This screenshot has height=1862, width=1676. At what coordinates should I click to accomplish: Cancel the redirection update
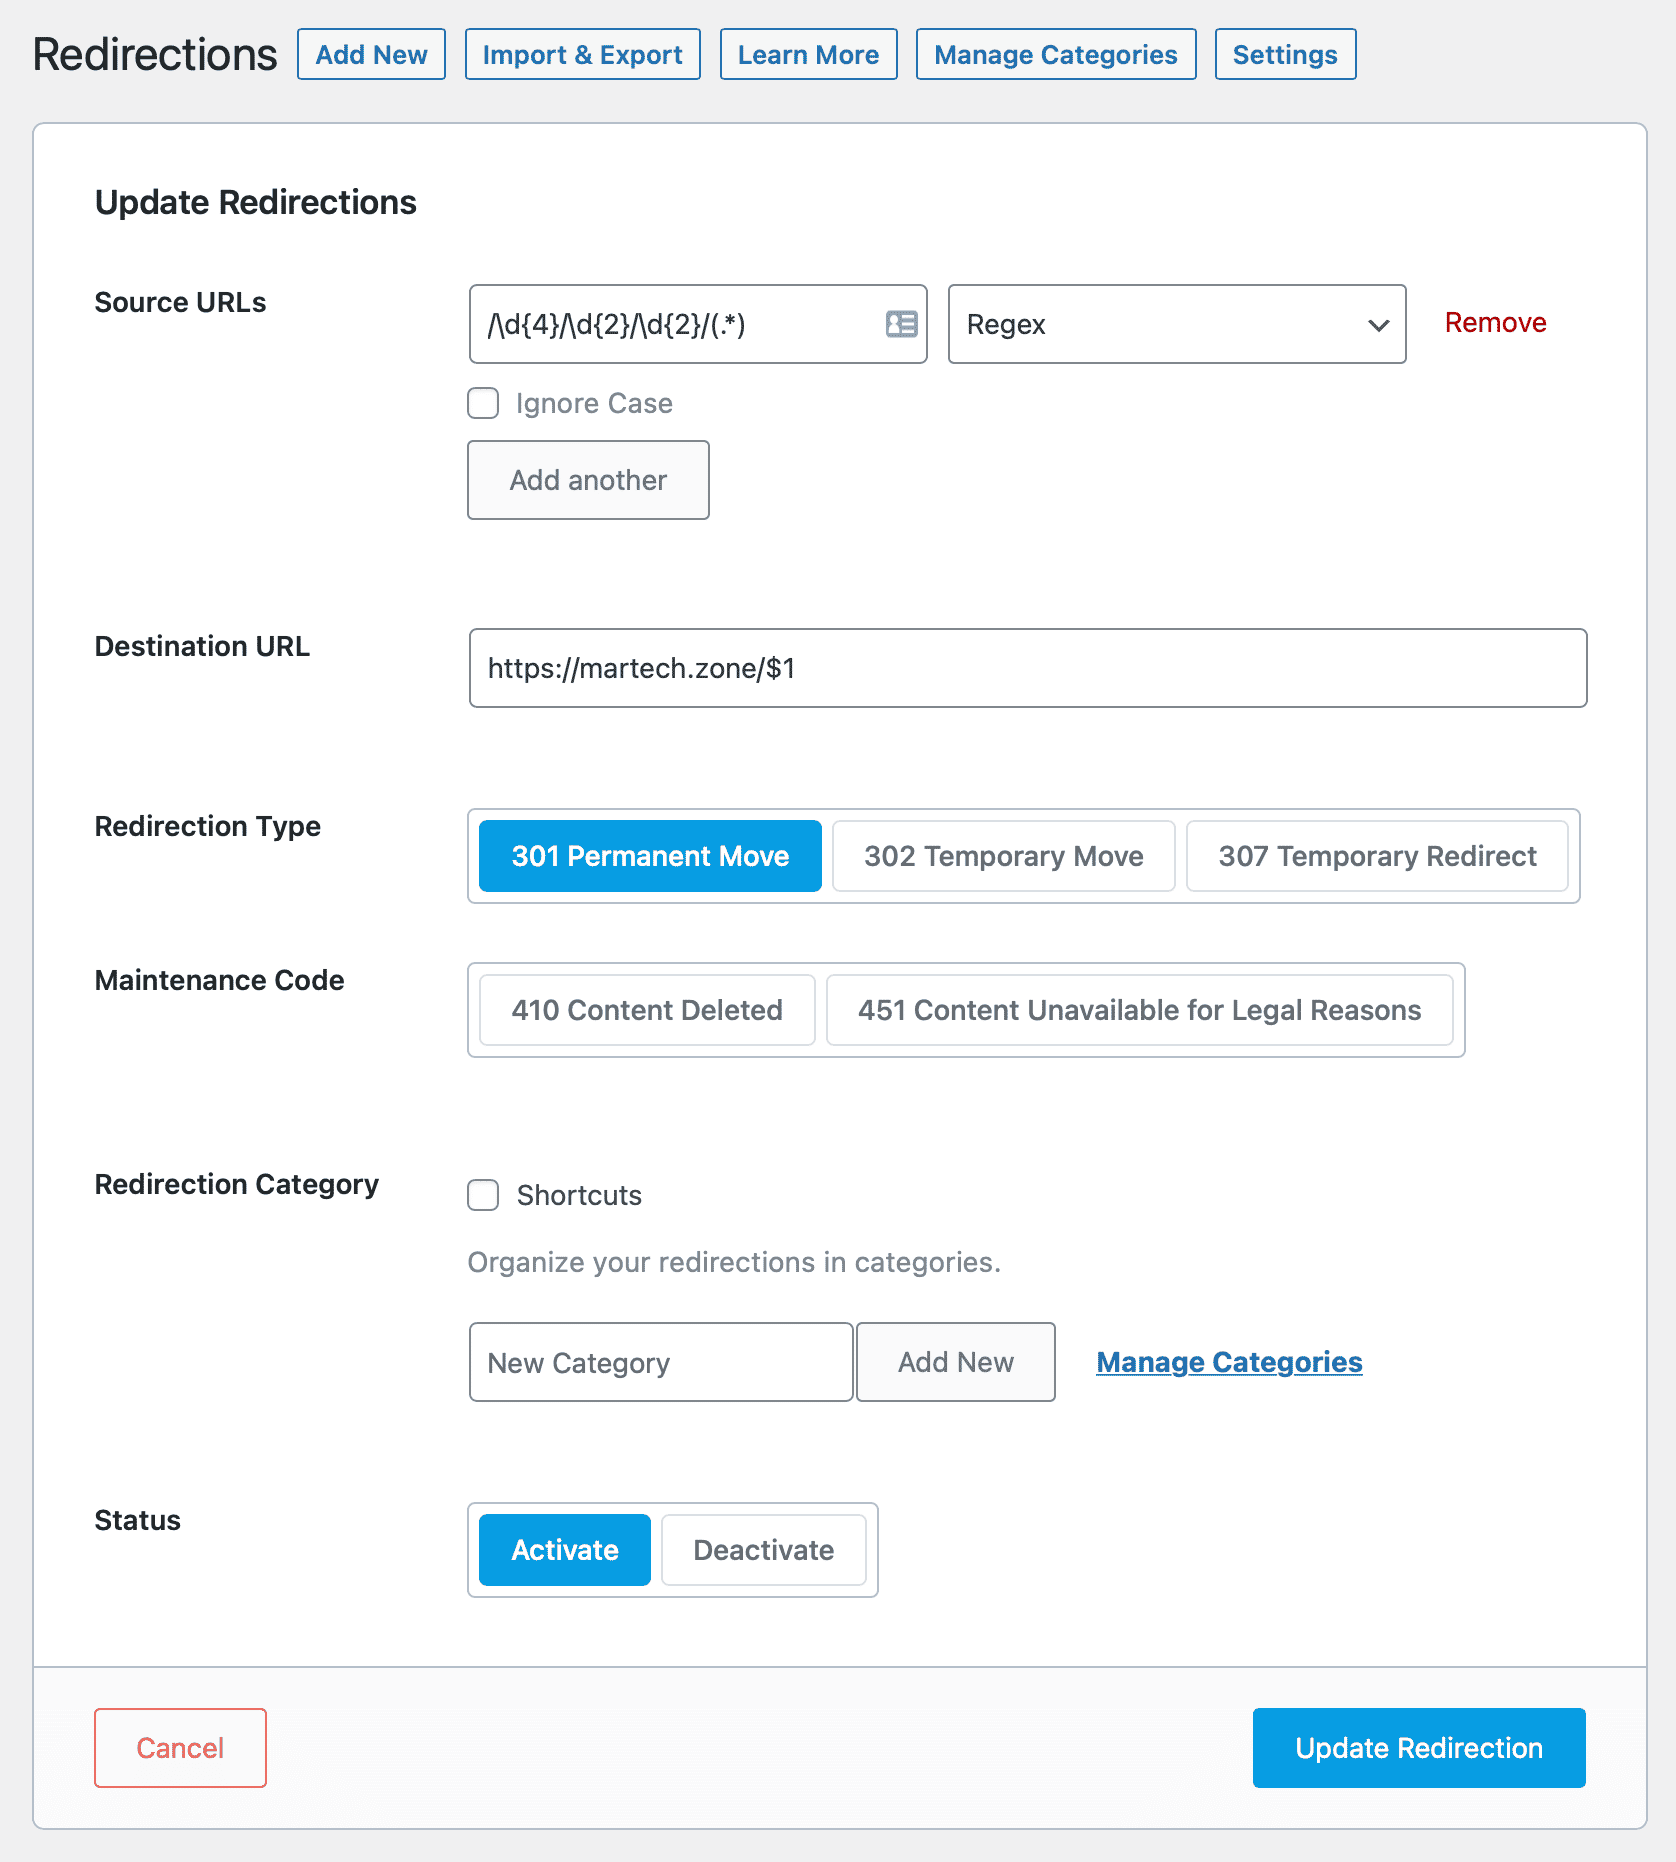pos(180,1748)
